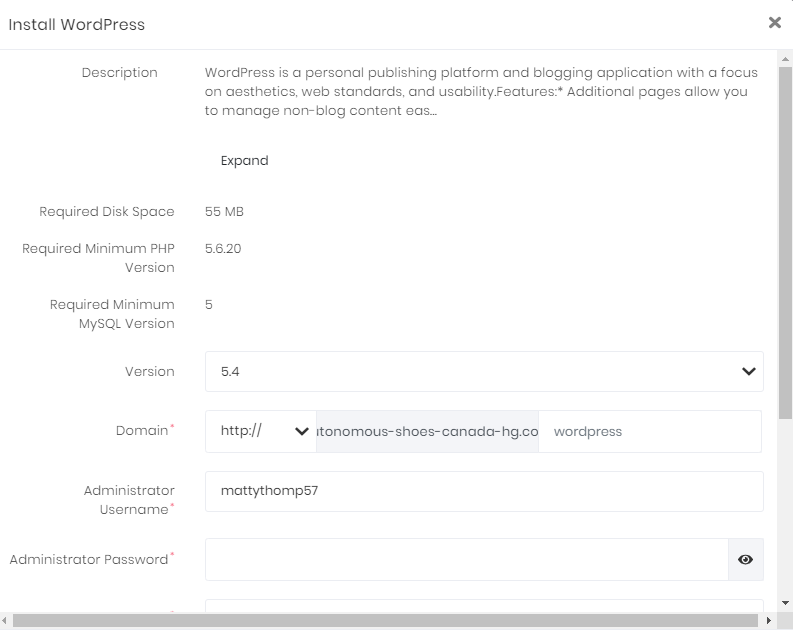
Task: Click the Required Disk Space label
Action: (107, 211)
